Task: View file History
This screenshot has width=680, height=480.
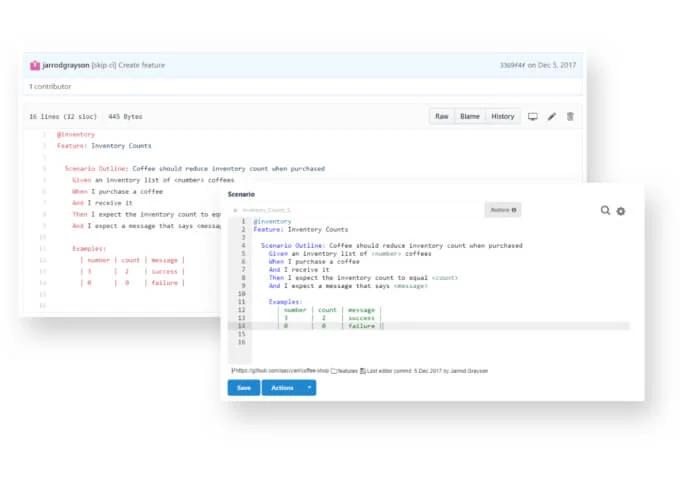Action: click(502, 116)
